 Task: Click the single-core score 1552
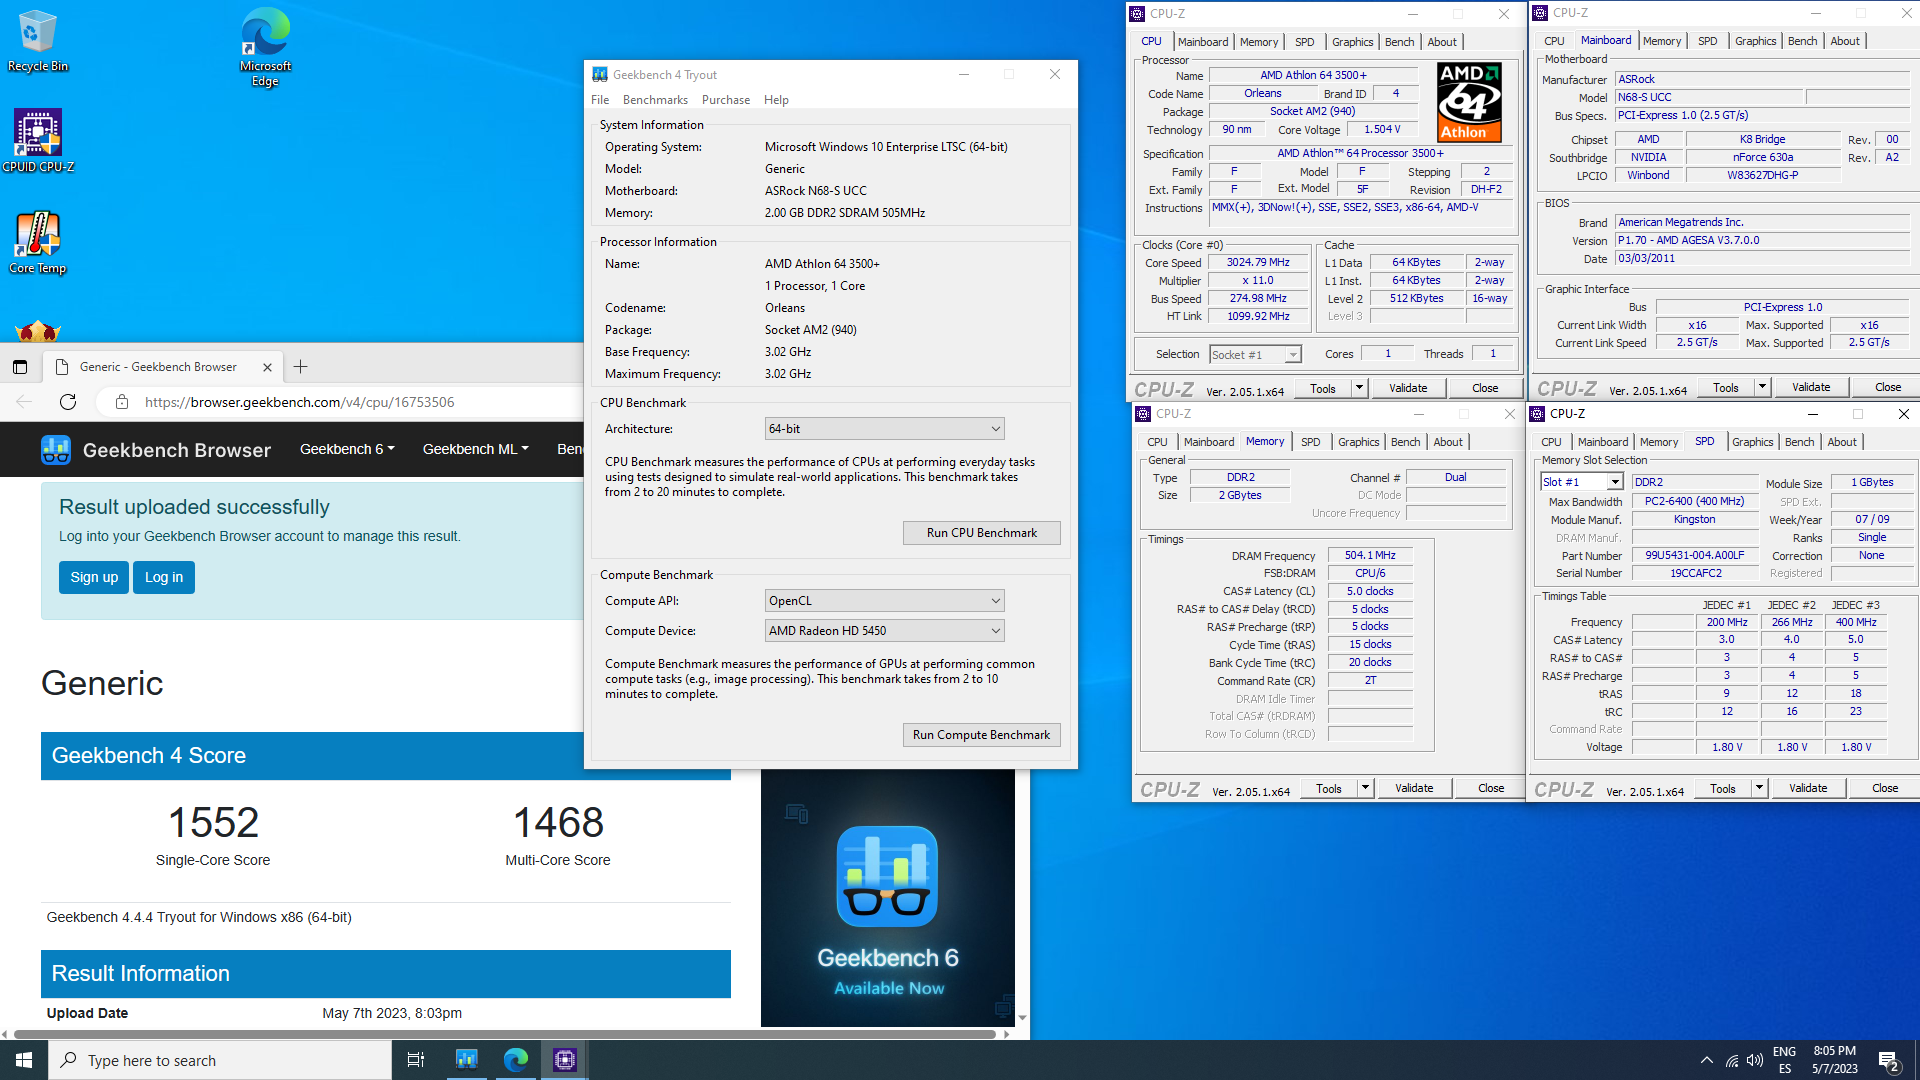213,823
